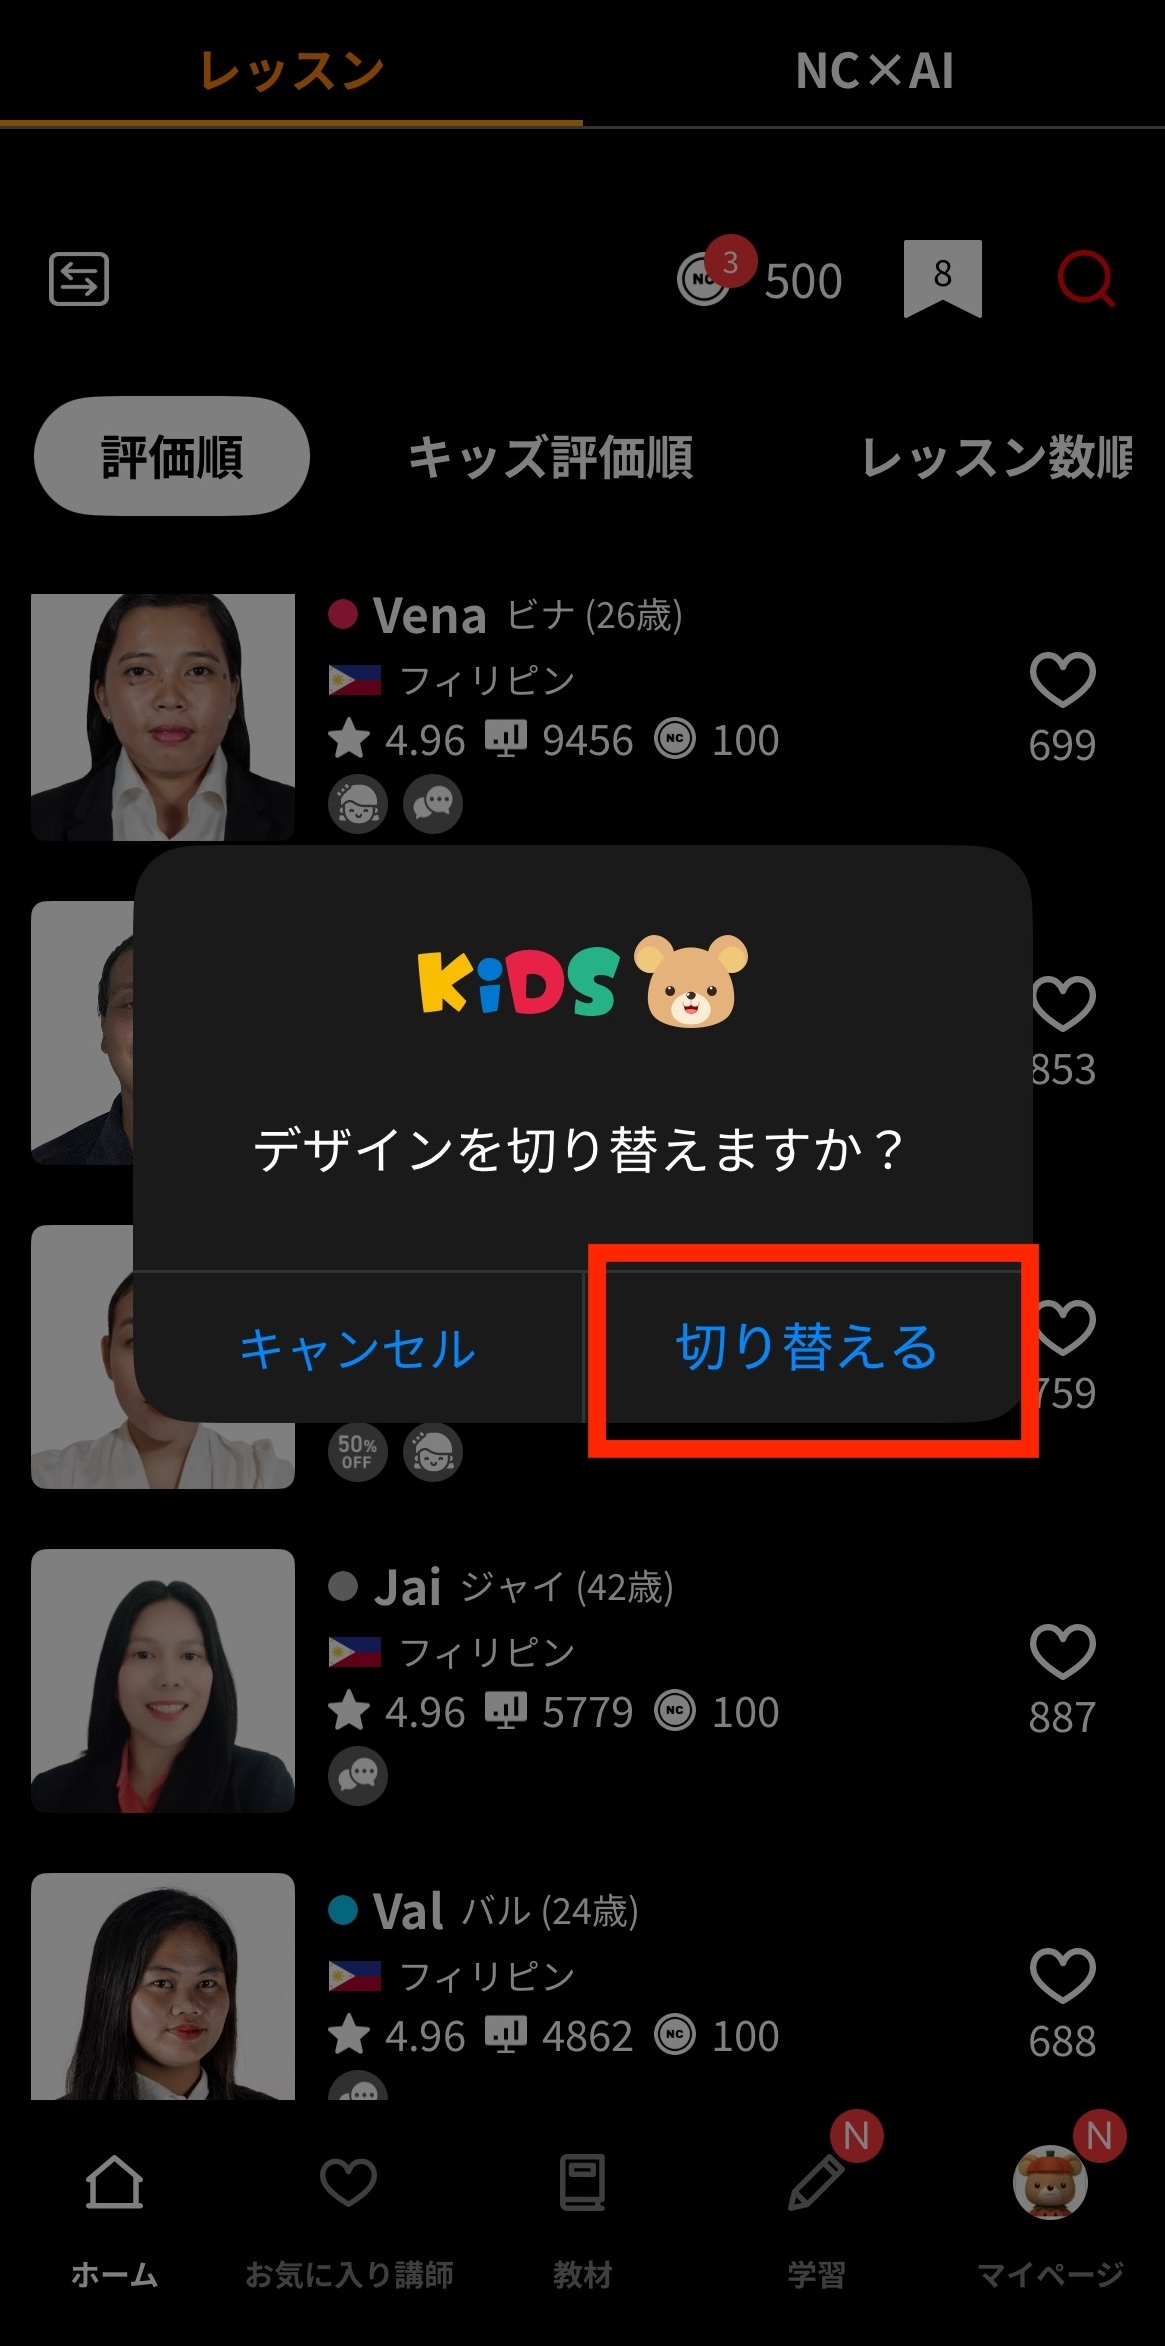The image size is (1165, 2346).
Task: Open the bookmark ribbon showing 8
Action: pyautogui.click(x=942, y=278)
